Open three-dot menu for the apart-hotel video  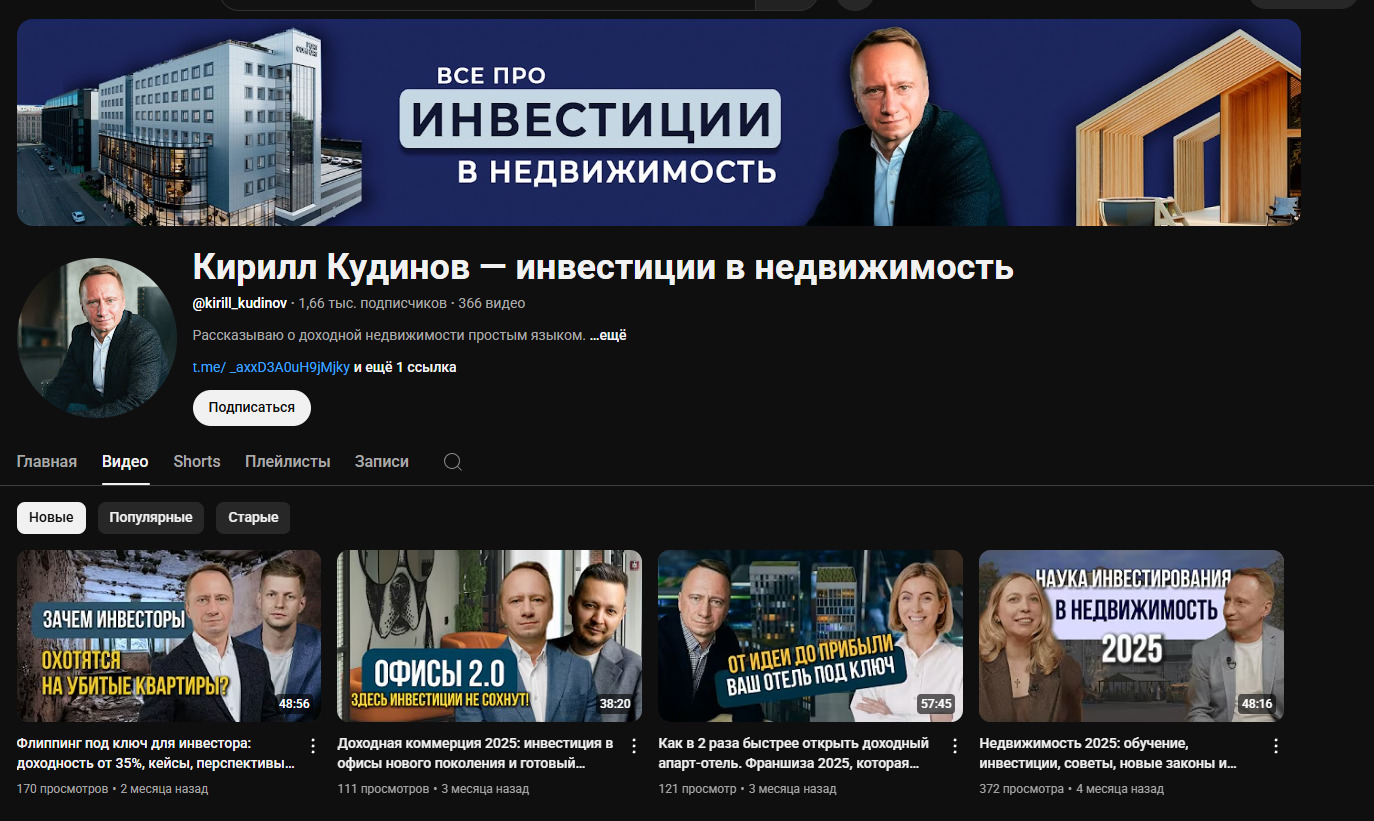click(955, 746)
